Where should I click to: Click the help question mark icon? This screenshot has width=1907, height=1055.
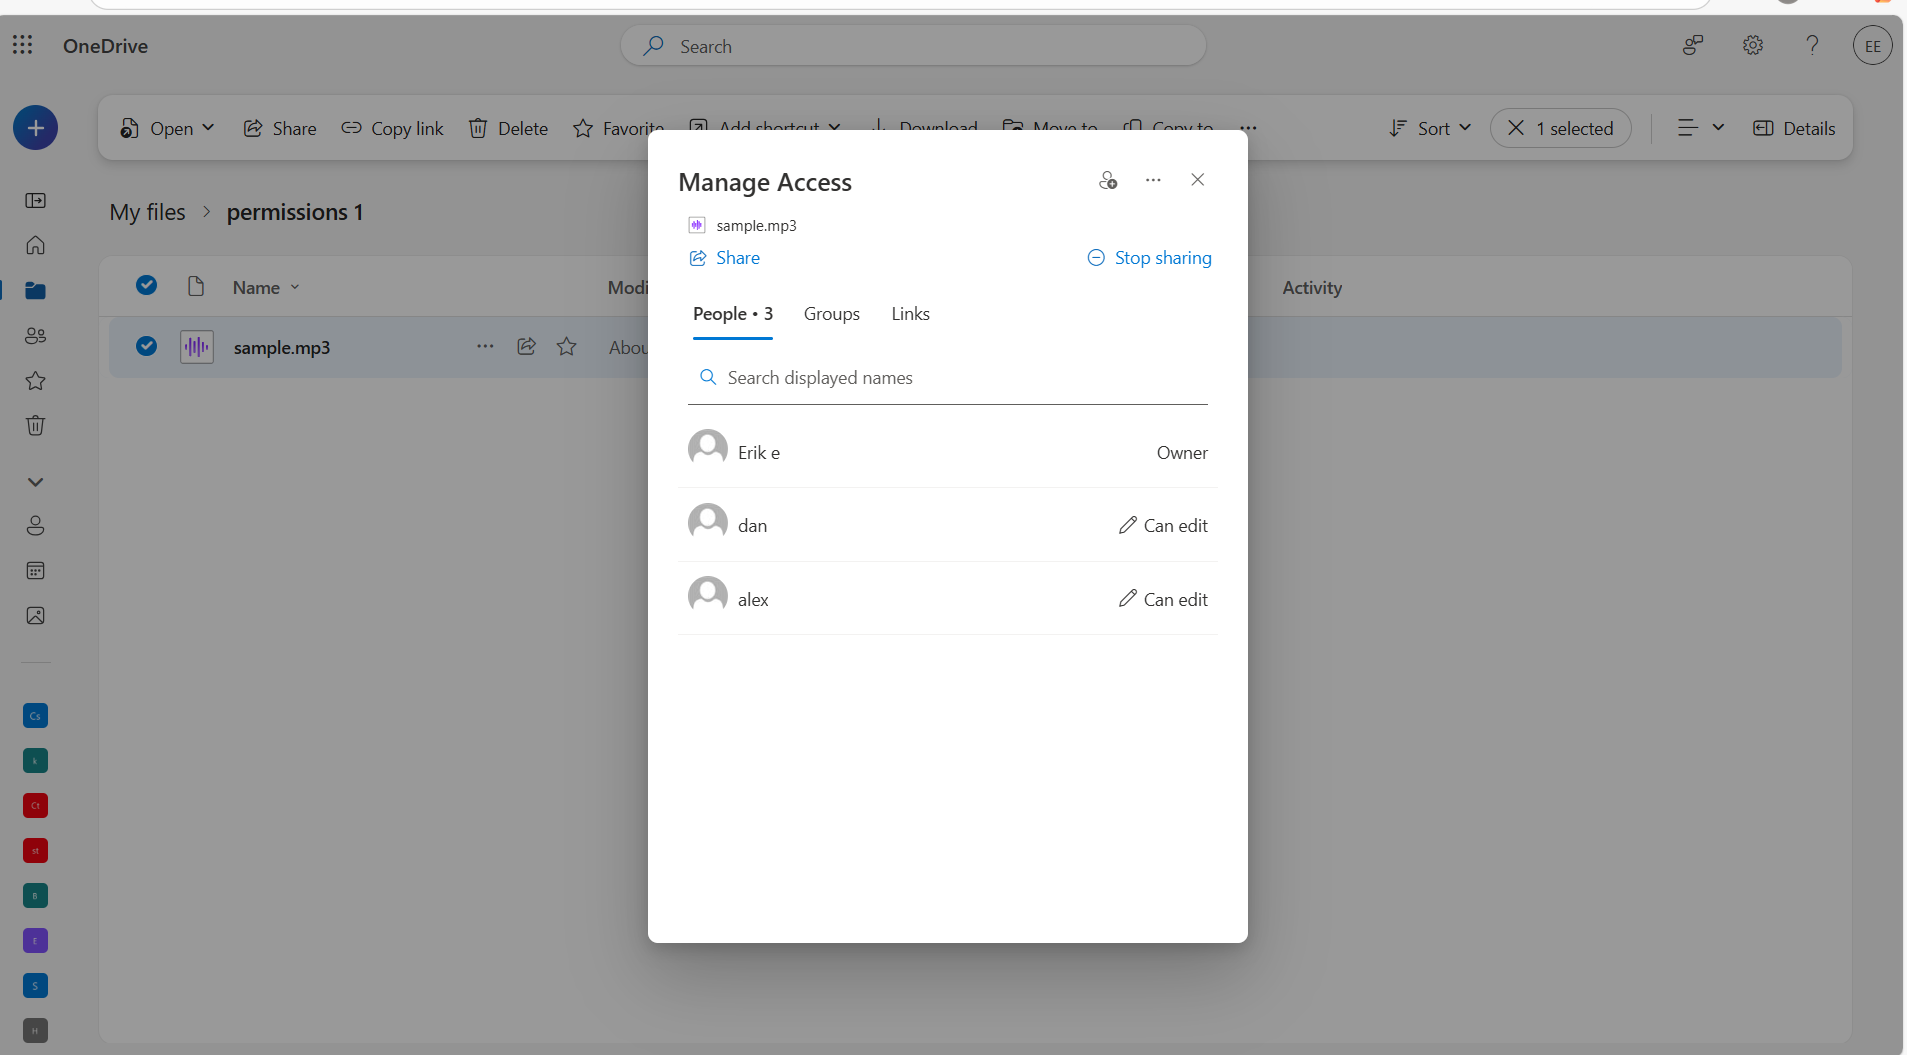click(x=1811, y=45)
